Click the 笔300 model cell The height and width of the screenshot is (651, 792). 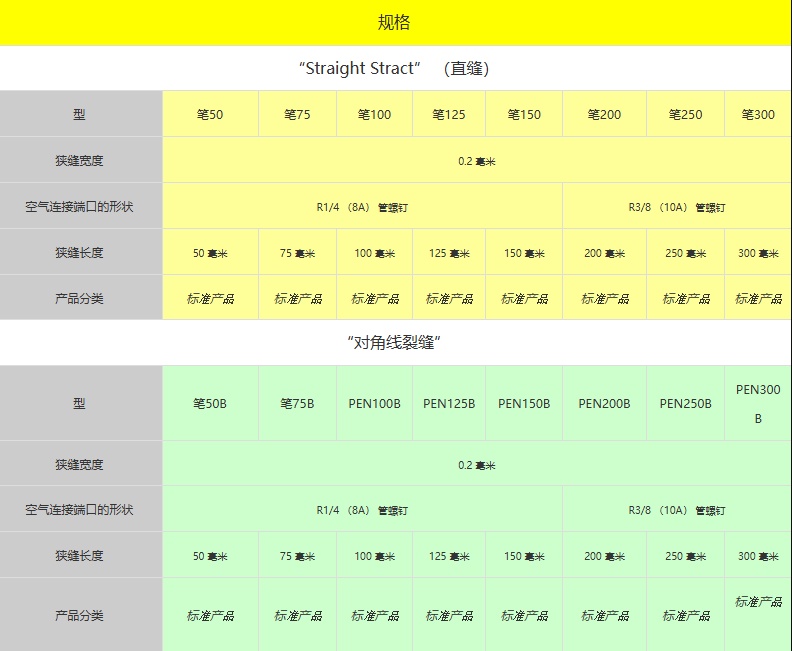[758, 114]
